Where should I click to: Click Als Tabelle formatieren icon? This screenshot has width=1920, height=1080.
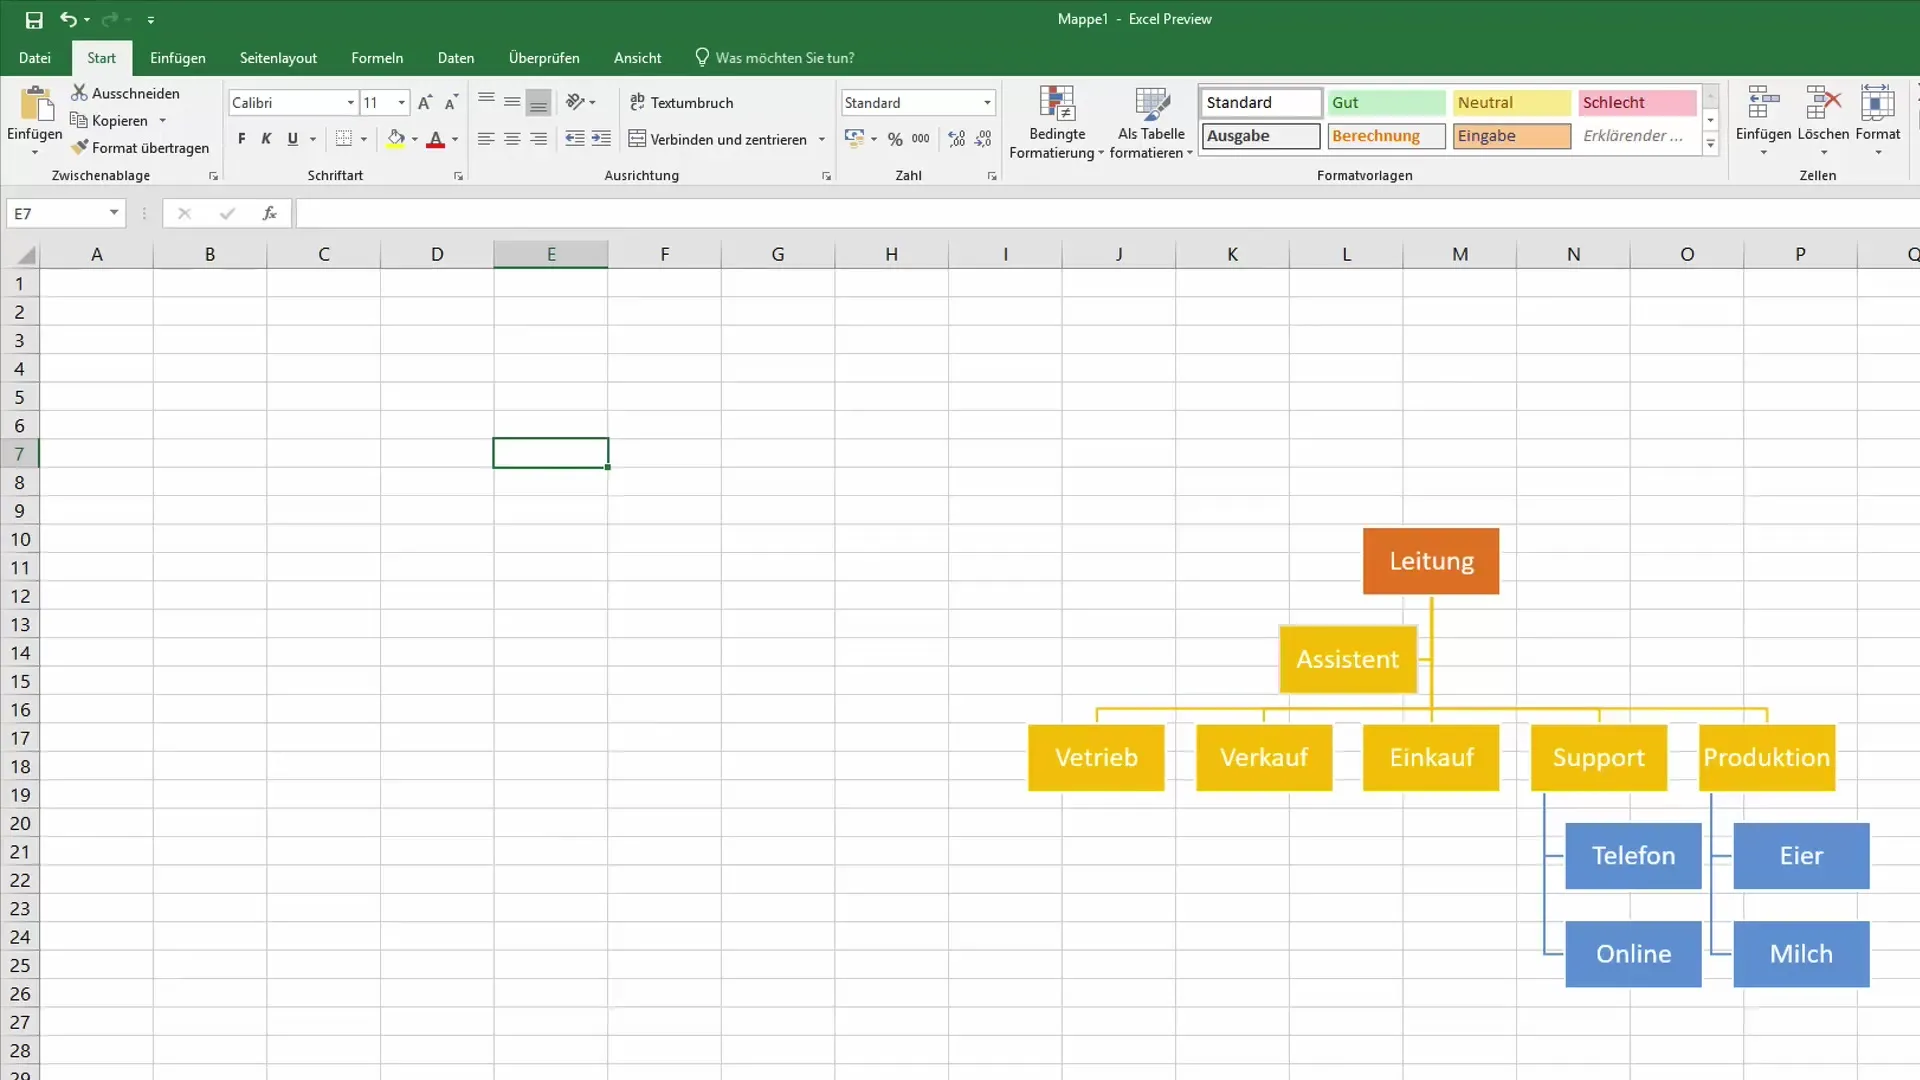click(x=1152, y=104)
